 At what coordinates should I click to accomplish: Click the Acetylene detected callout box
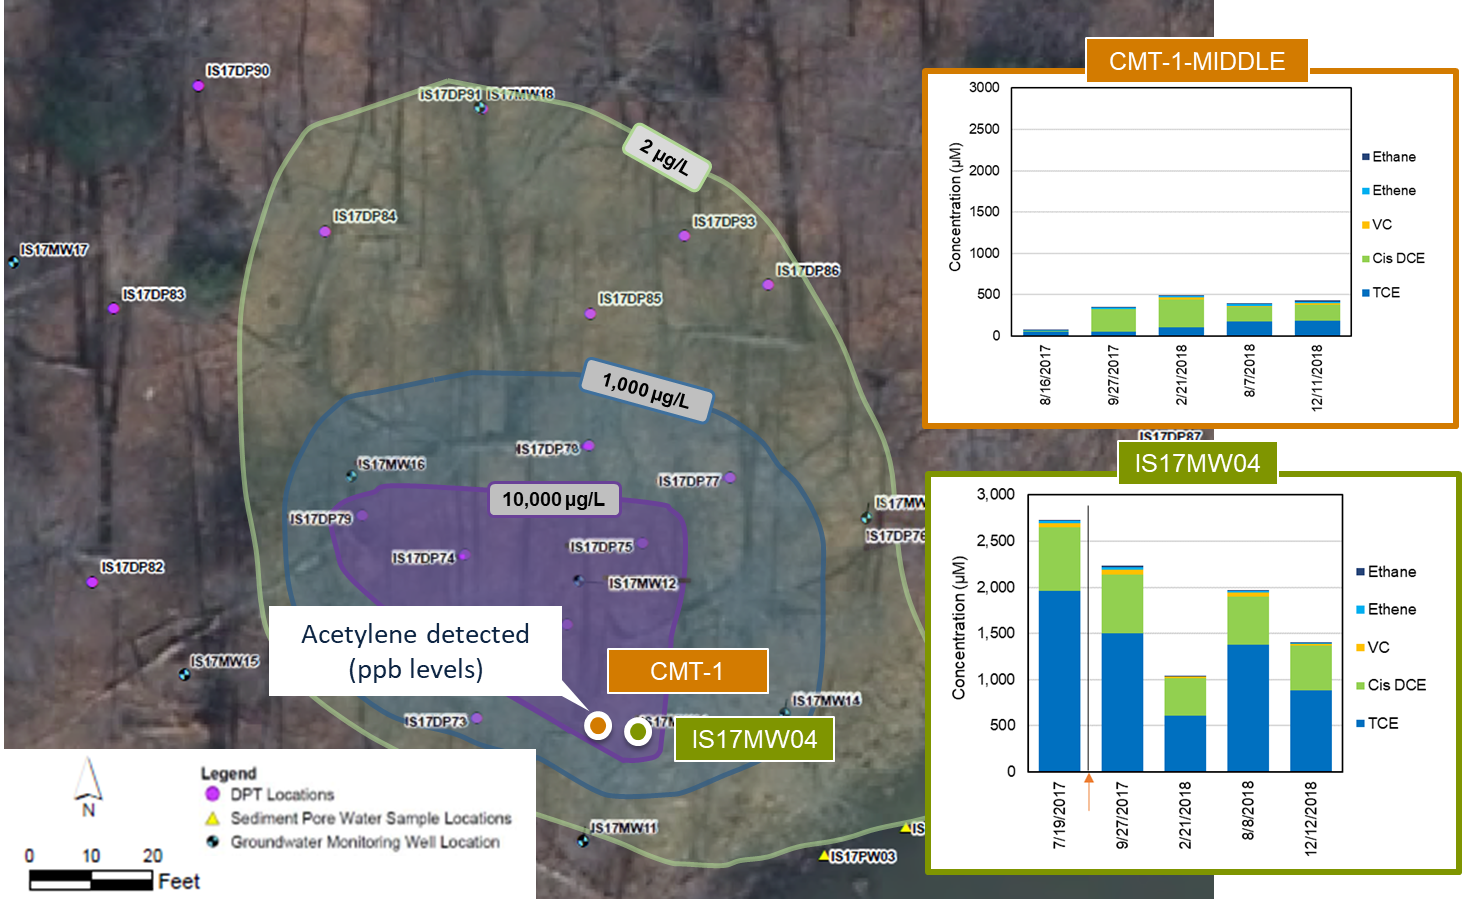pyautogui.click(x=415, y=651)
